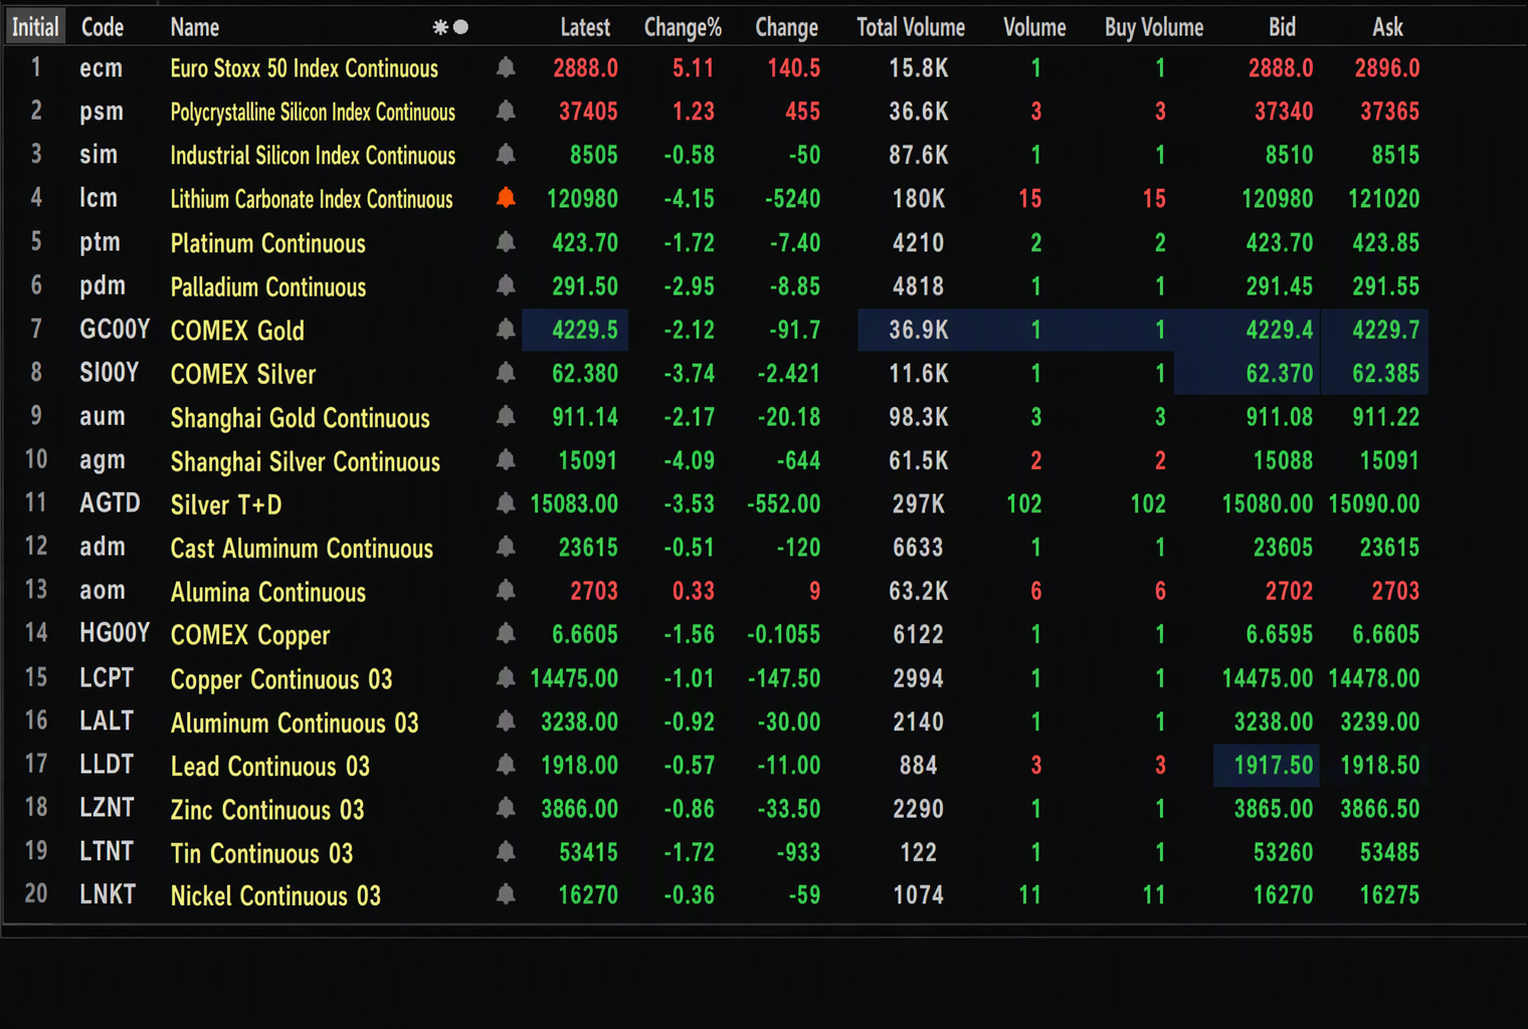Click the asterisk icon in the Name header
The image size is (1528, 1029).
click(x=440, y=27)
